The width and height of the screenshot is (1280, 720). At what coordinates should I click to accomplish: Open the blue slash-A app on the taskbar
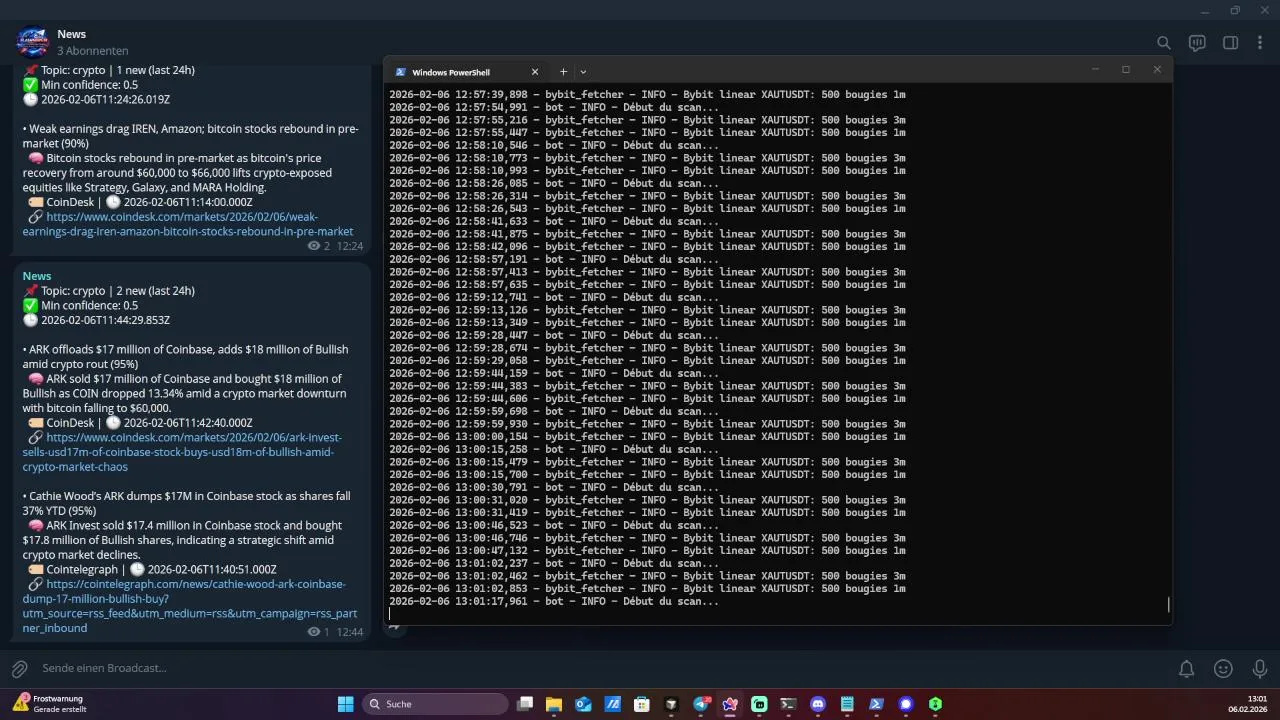click(x=613, y=704)
